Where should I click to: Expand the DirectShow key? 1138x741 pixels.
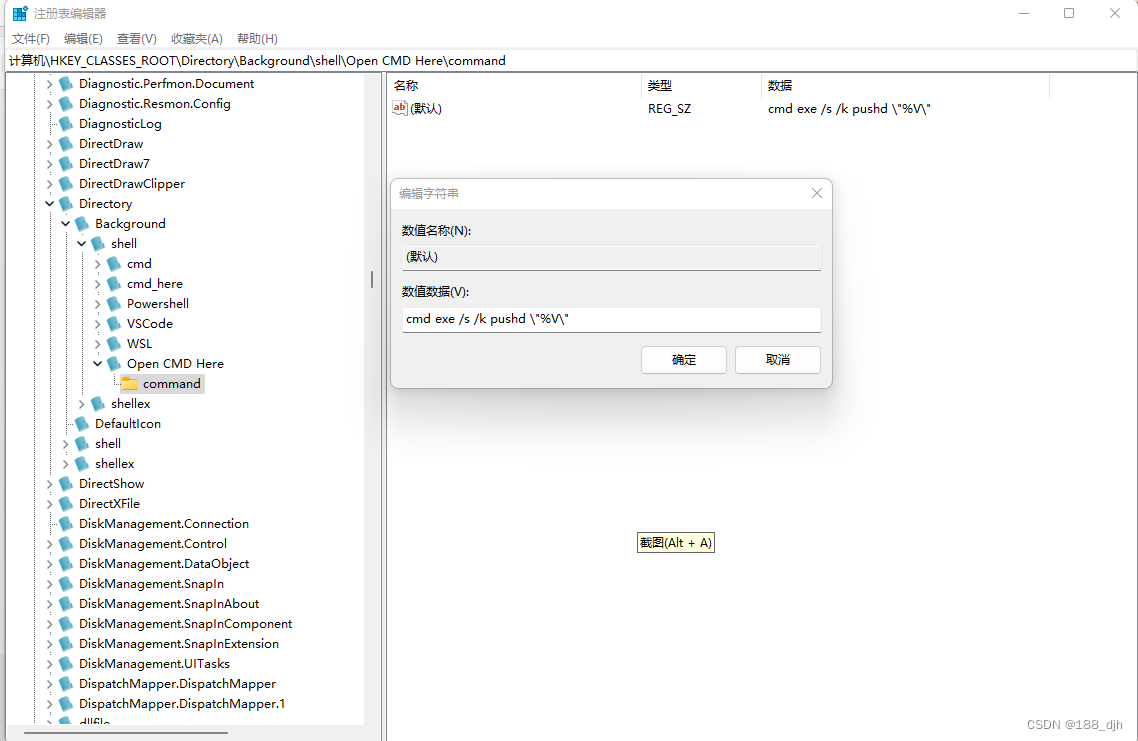pyautogui.click(x=49, y=483)
